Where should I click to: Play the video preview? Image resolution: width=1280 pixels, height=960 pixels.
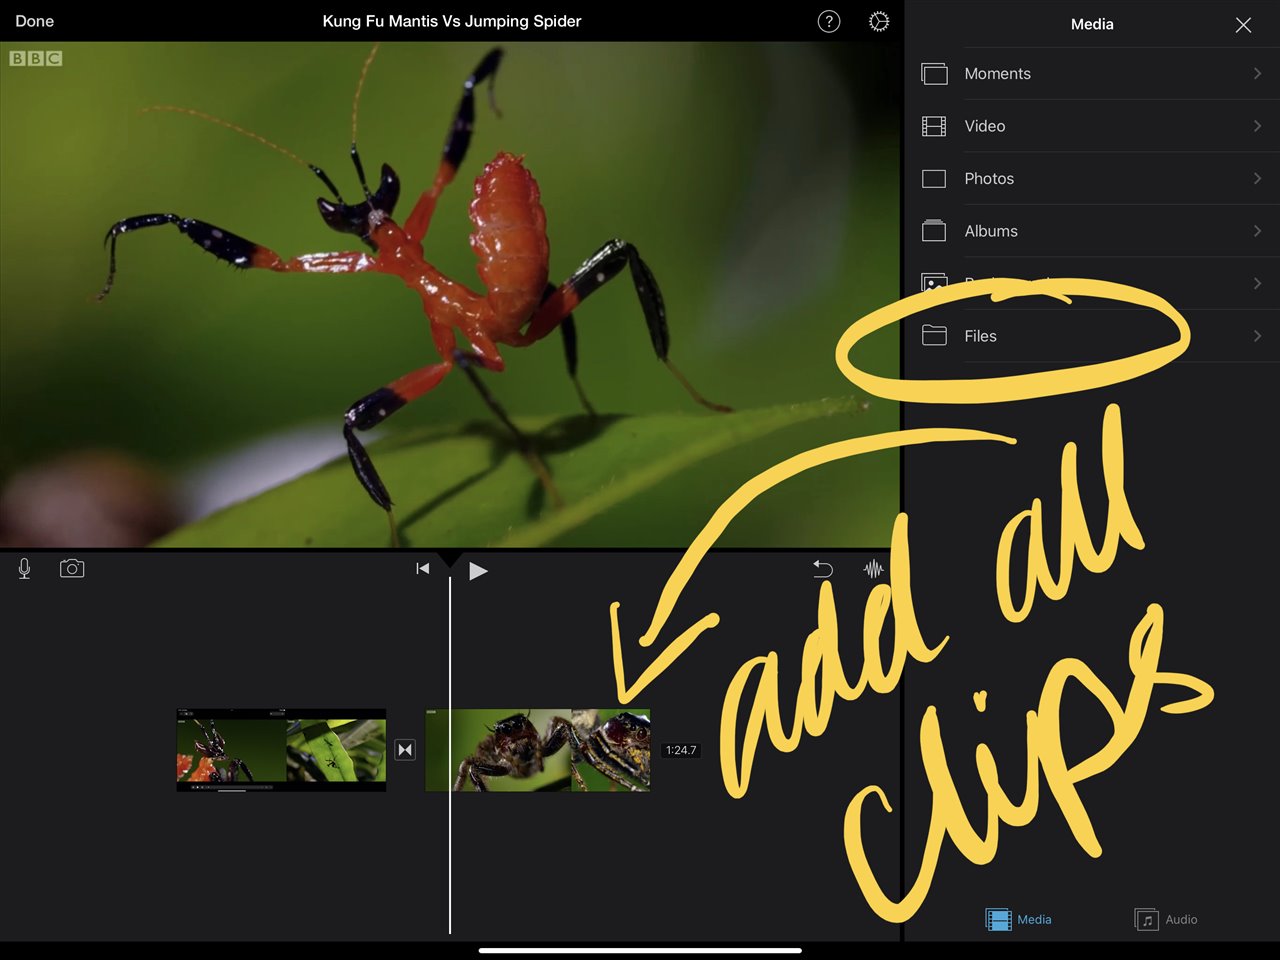tap(478, 571)
